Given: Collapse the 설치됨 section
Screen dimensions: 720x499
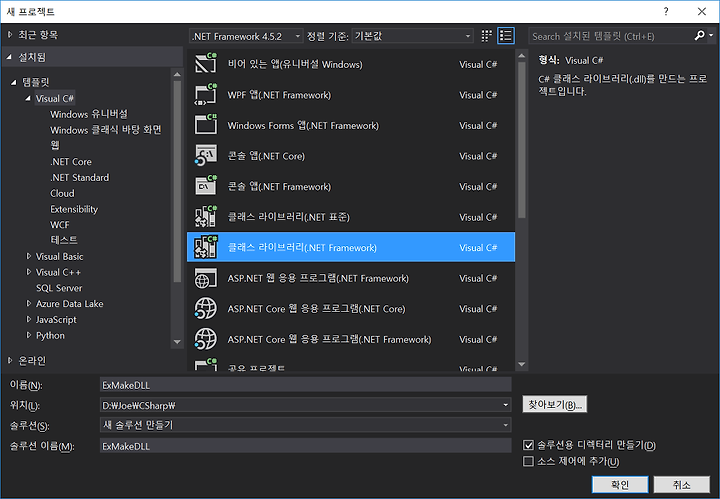Looking at the screenshot, I should point(9,57).
